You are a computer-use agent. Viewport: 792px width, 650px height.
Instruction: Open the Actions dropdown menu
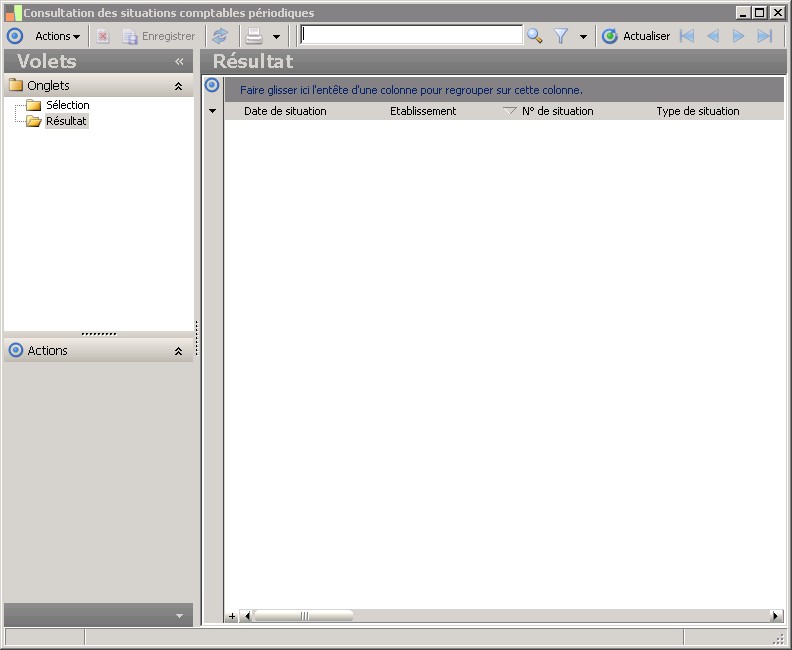(x=57, y=36)
